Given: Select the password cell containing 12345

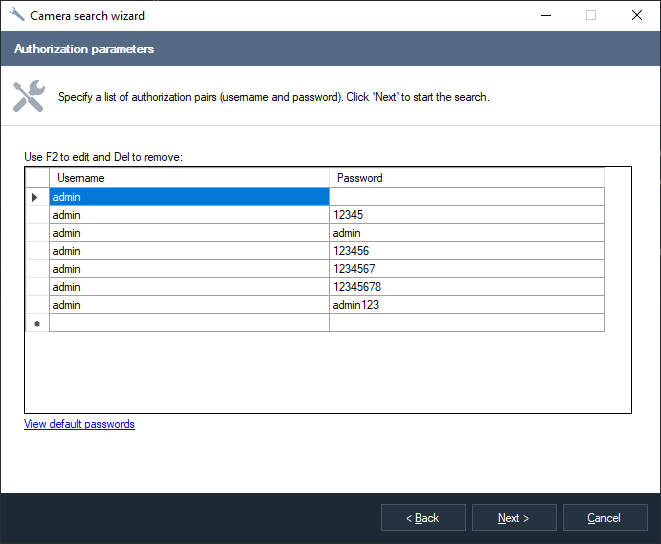Looking at the screenshot, I should click(466, 215).
